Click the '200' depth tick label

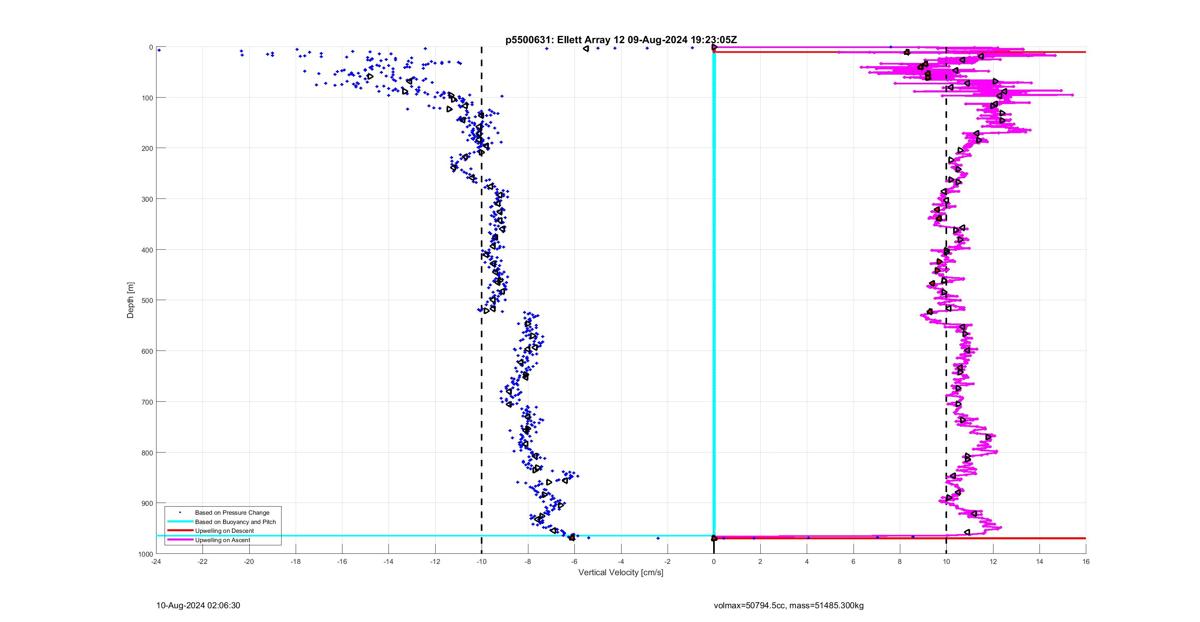[146, 148]
